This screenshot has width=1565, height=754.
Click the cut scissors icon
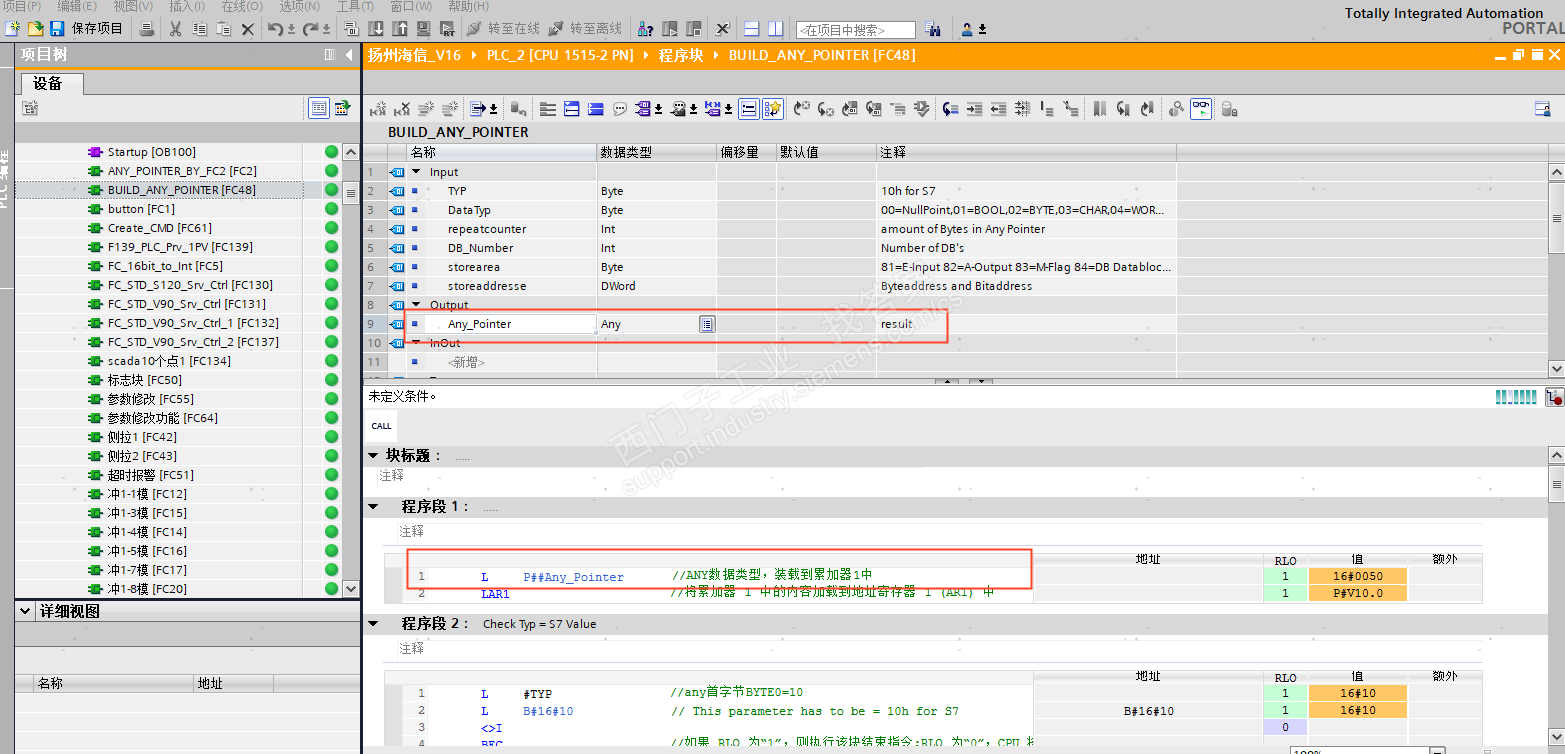[x=175, y=29]
